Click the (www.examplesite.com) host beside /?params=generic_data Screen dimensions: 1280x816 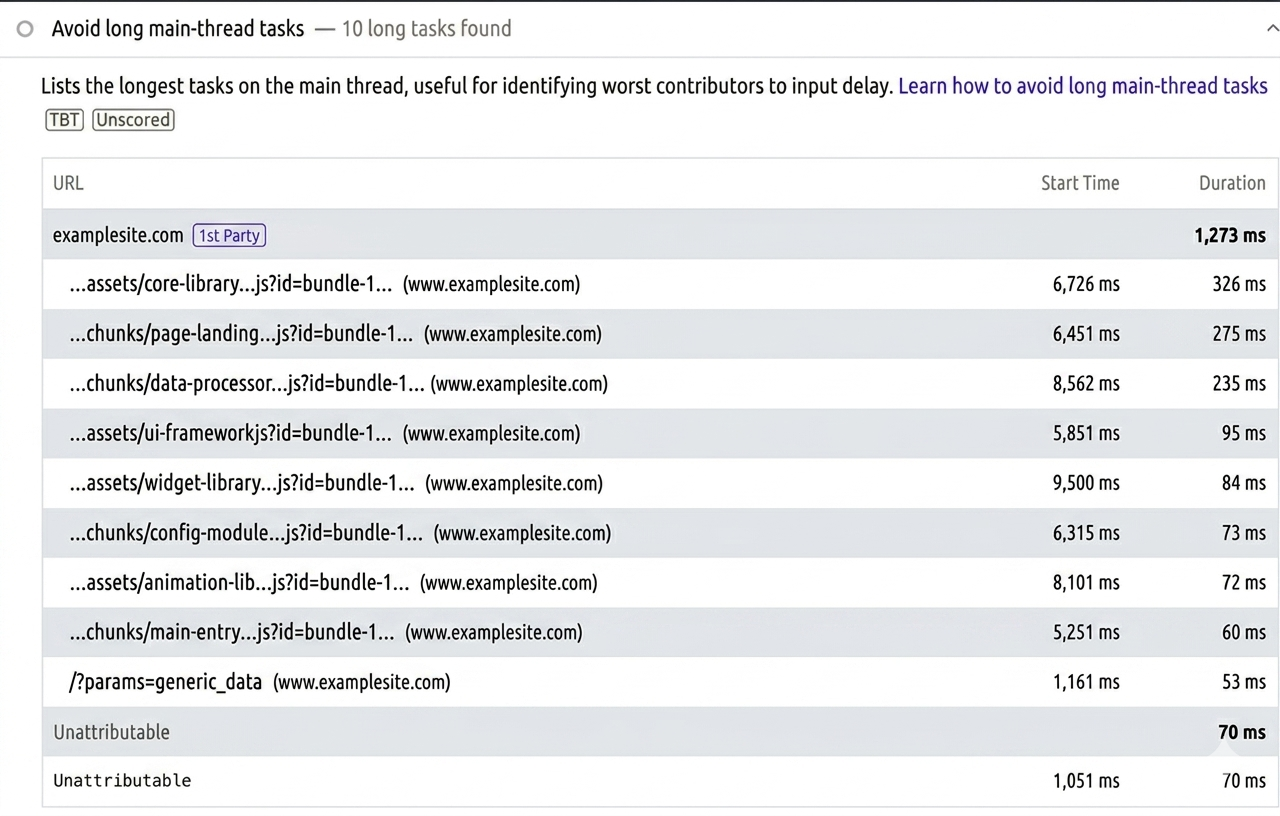[x=362, y=682]
